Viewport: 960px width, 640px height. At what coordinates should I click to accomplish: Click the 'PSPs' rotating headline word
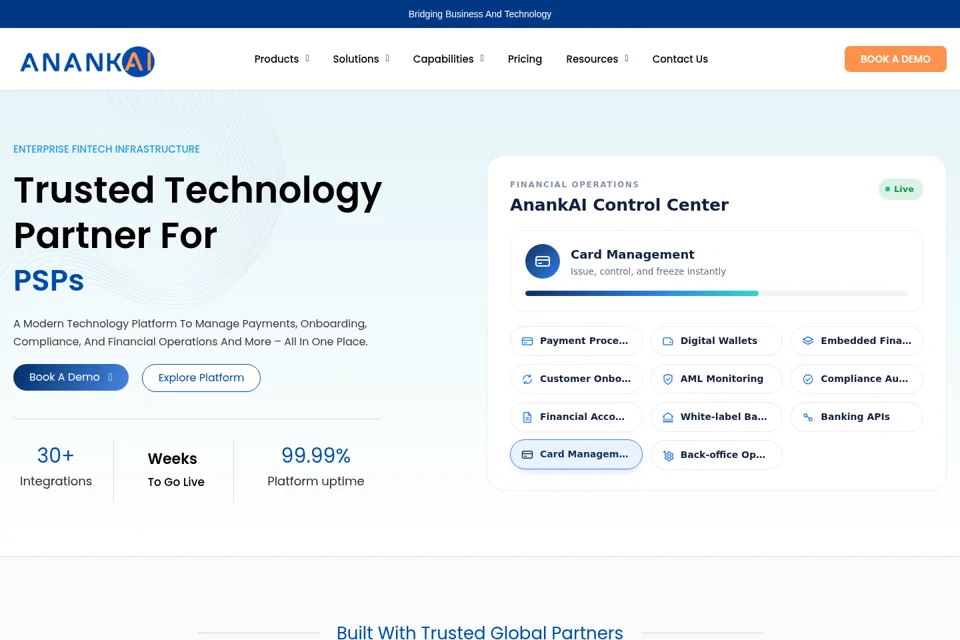(x=48, y=280)
